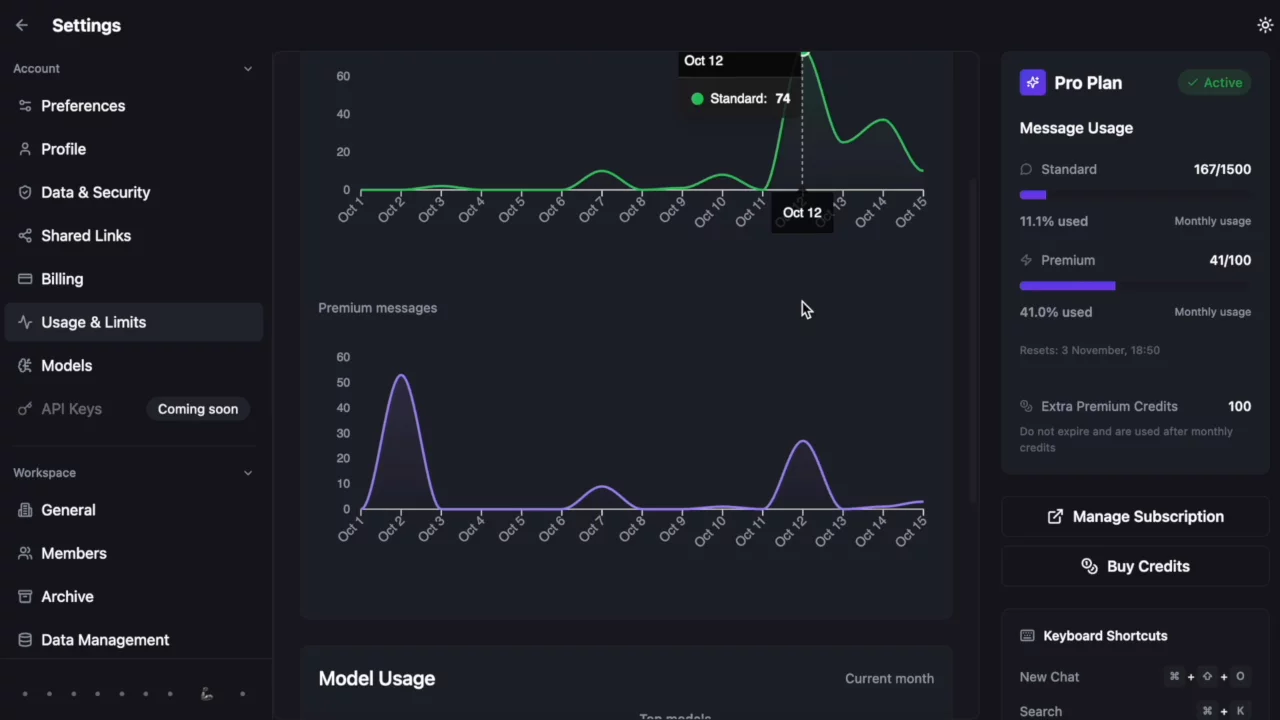
Task: Click the Profile person icon
Action: point(25,149)
